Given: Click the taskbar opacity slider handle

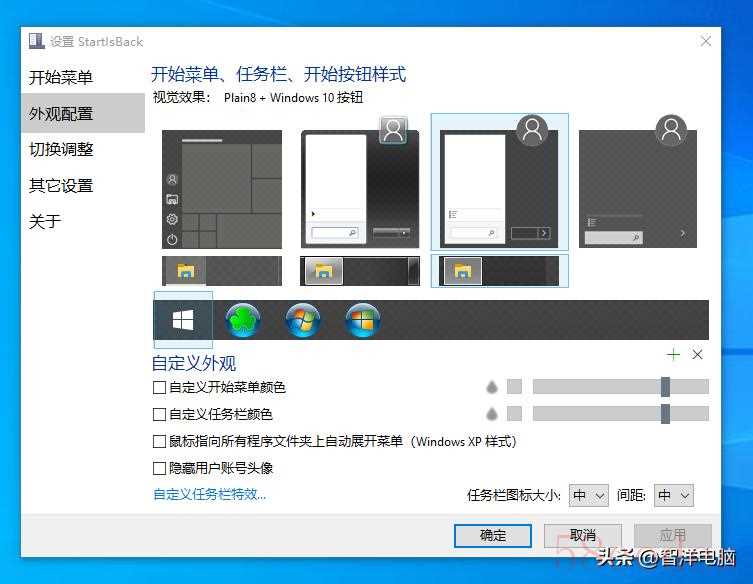Looking at the screenshot, I should pos(665,414).
